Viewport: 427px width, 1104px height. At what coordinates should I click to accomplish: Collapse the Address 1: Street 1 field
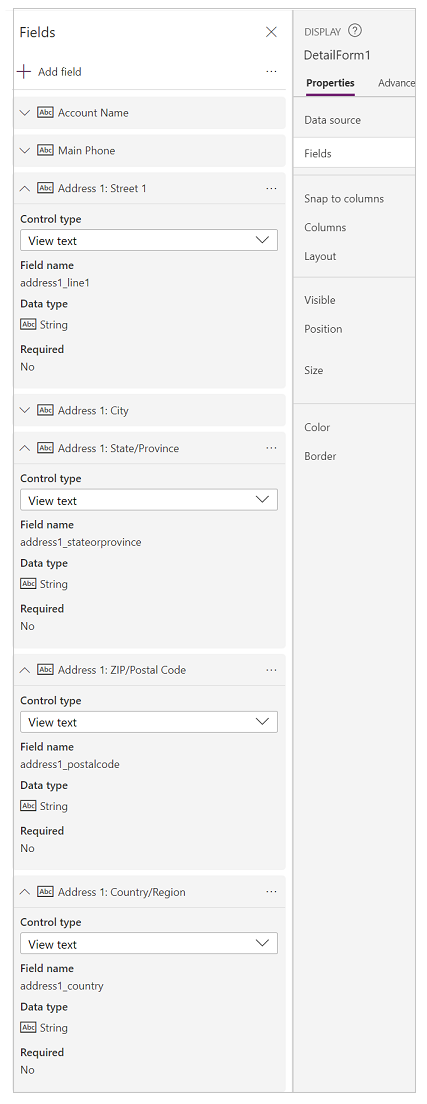[x=25, y=188]
